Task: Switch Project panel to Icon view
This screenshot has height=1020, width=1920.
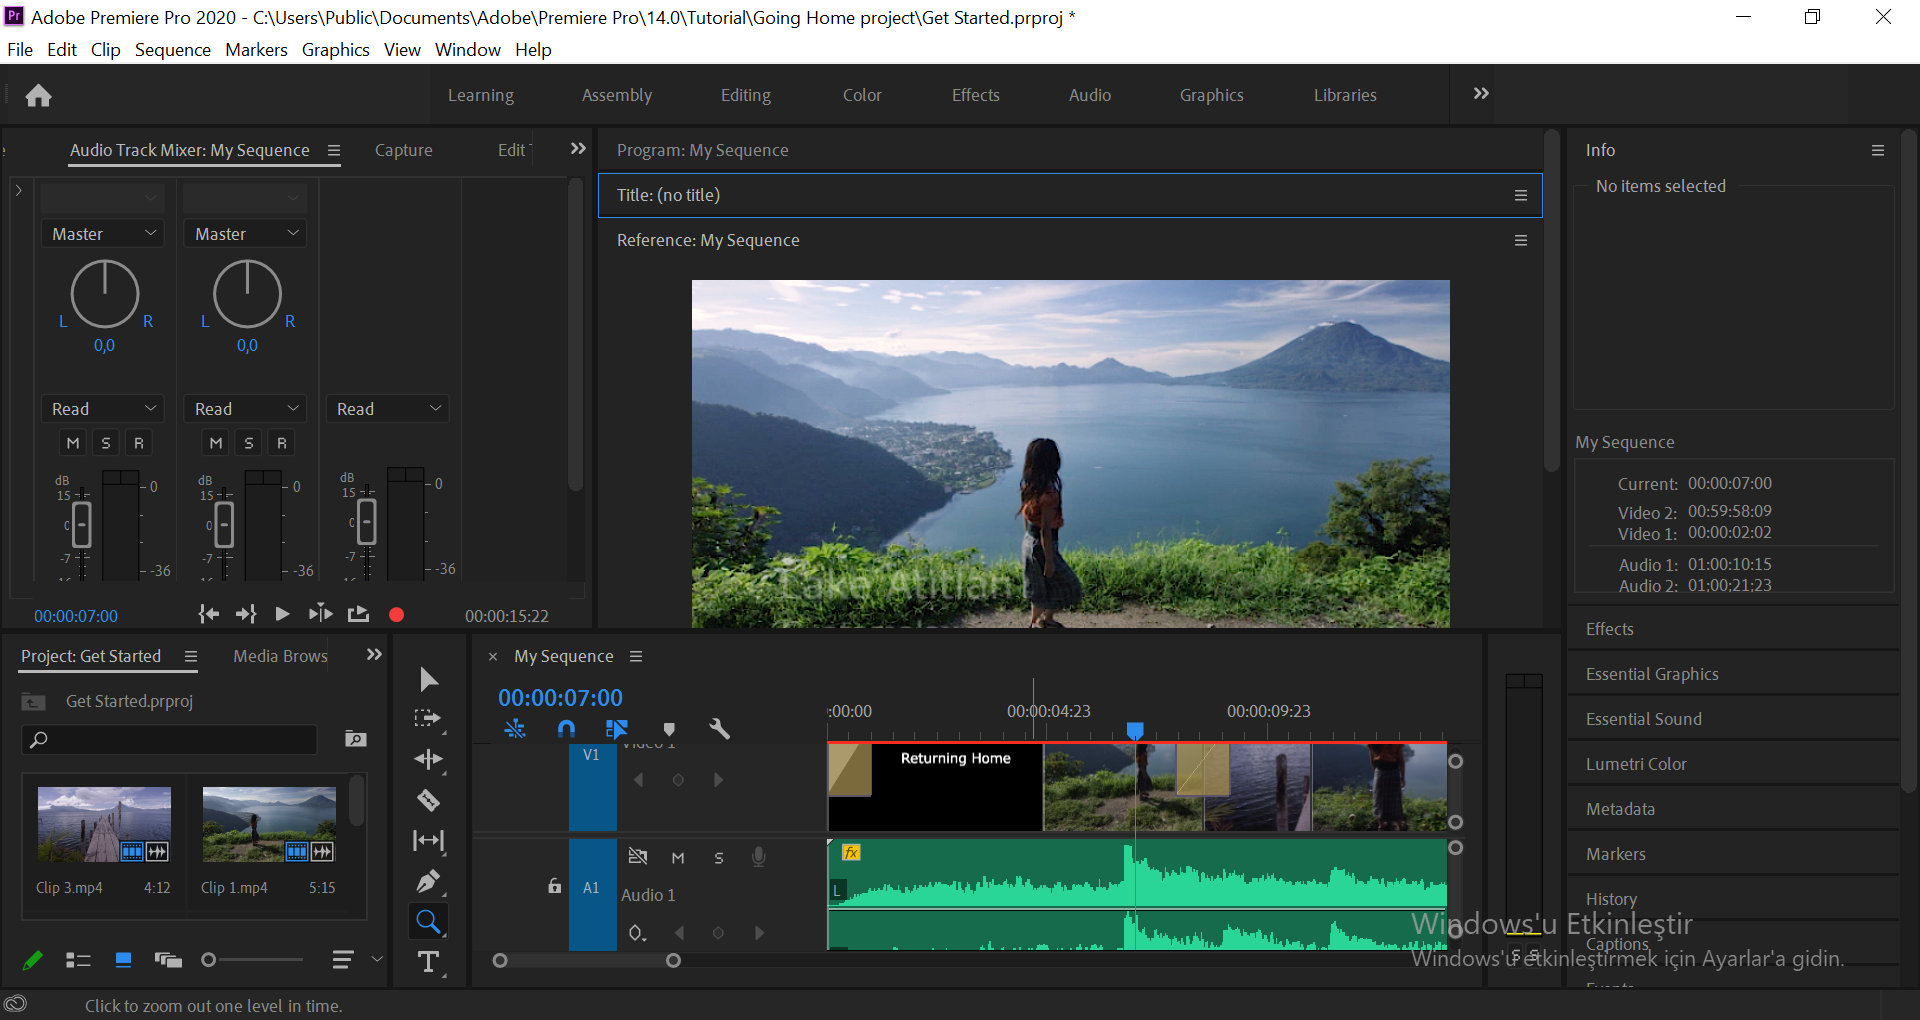Action: 124,960
